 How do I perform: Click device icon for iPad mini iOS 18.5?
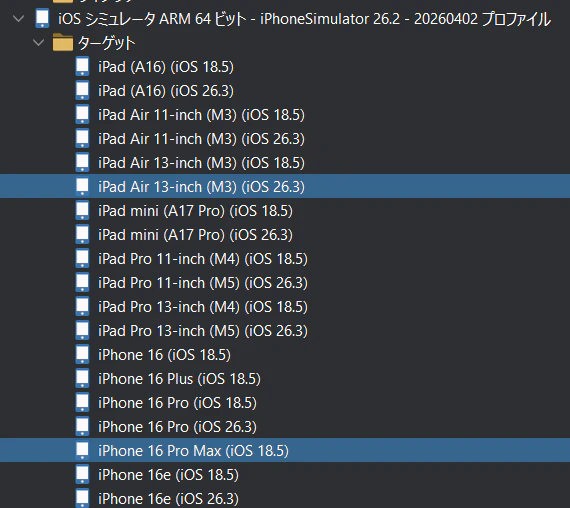tap(82, 211)
